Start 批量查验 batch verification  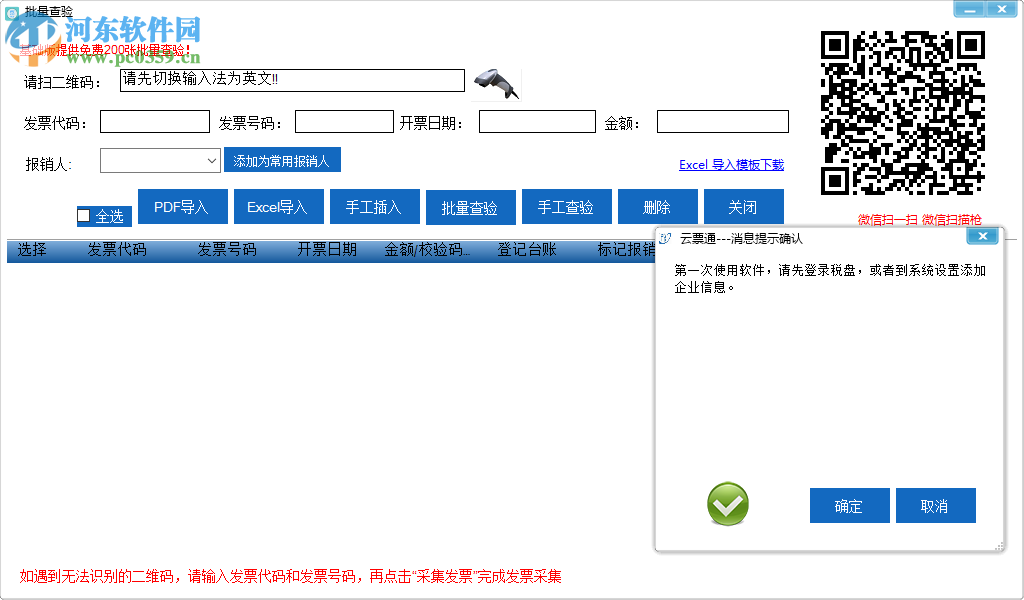tap(470, 206)
